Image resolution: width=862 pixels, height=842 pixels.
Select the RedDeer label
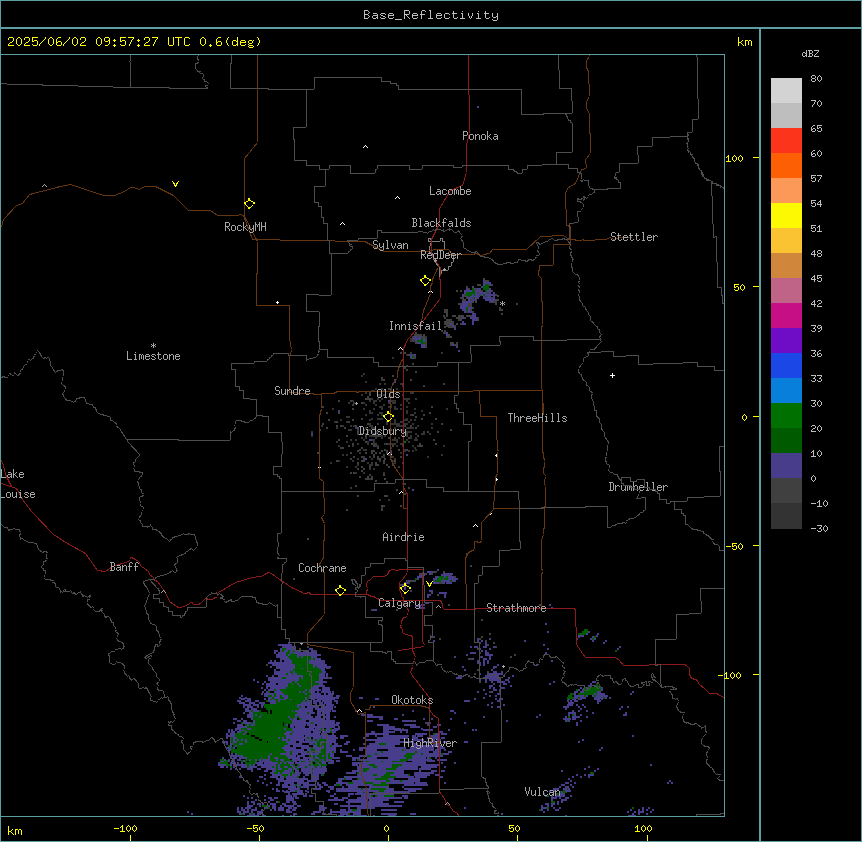click(440, 255)
